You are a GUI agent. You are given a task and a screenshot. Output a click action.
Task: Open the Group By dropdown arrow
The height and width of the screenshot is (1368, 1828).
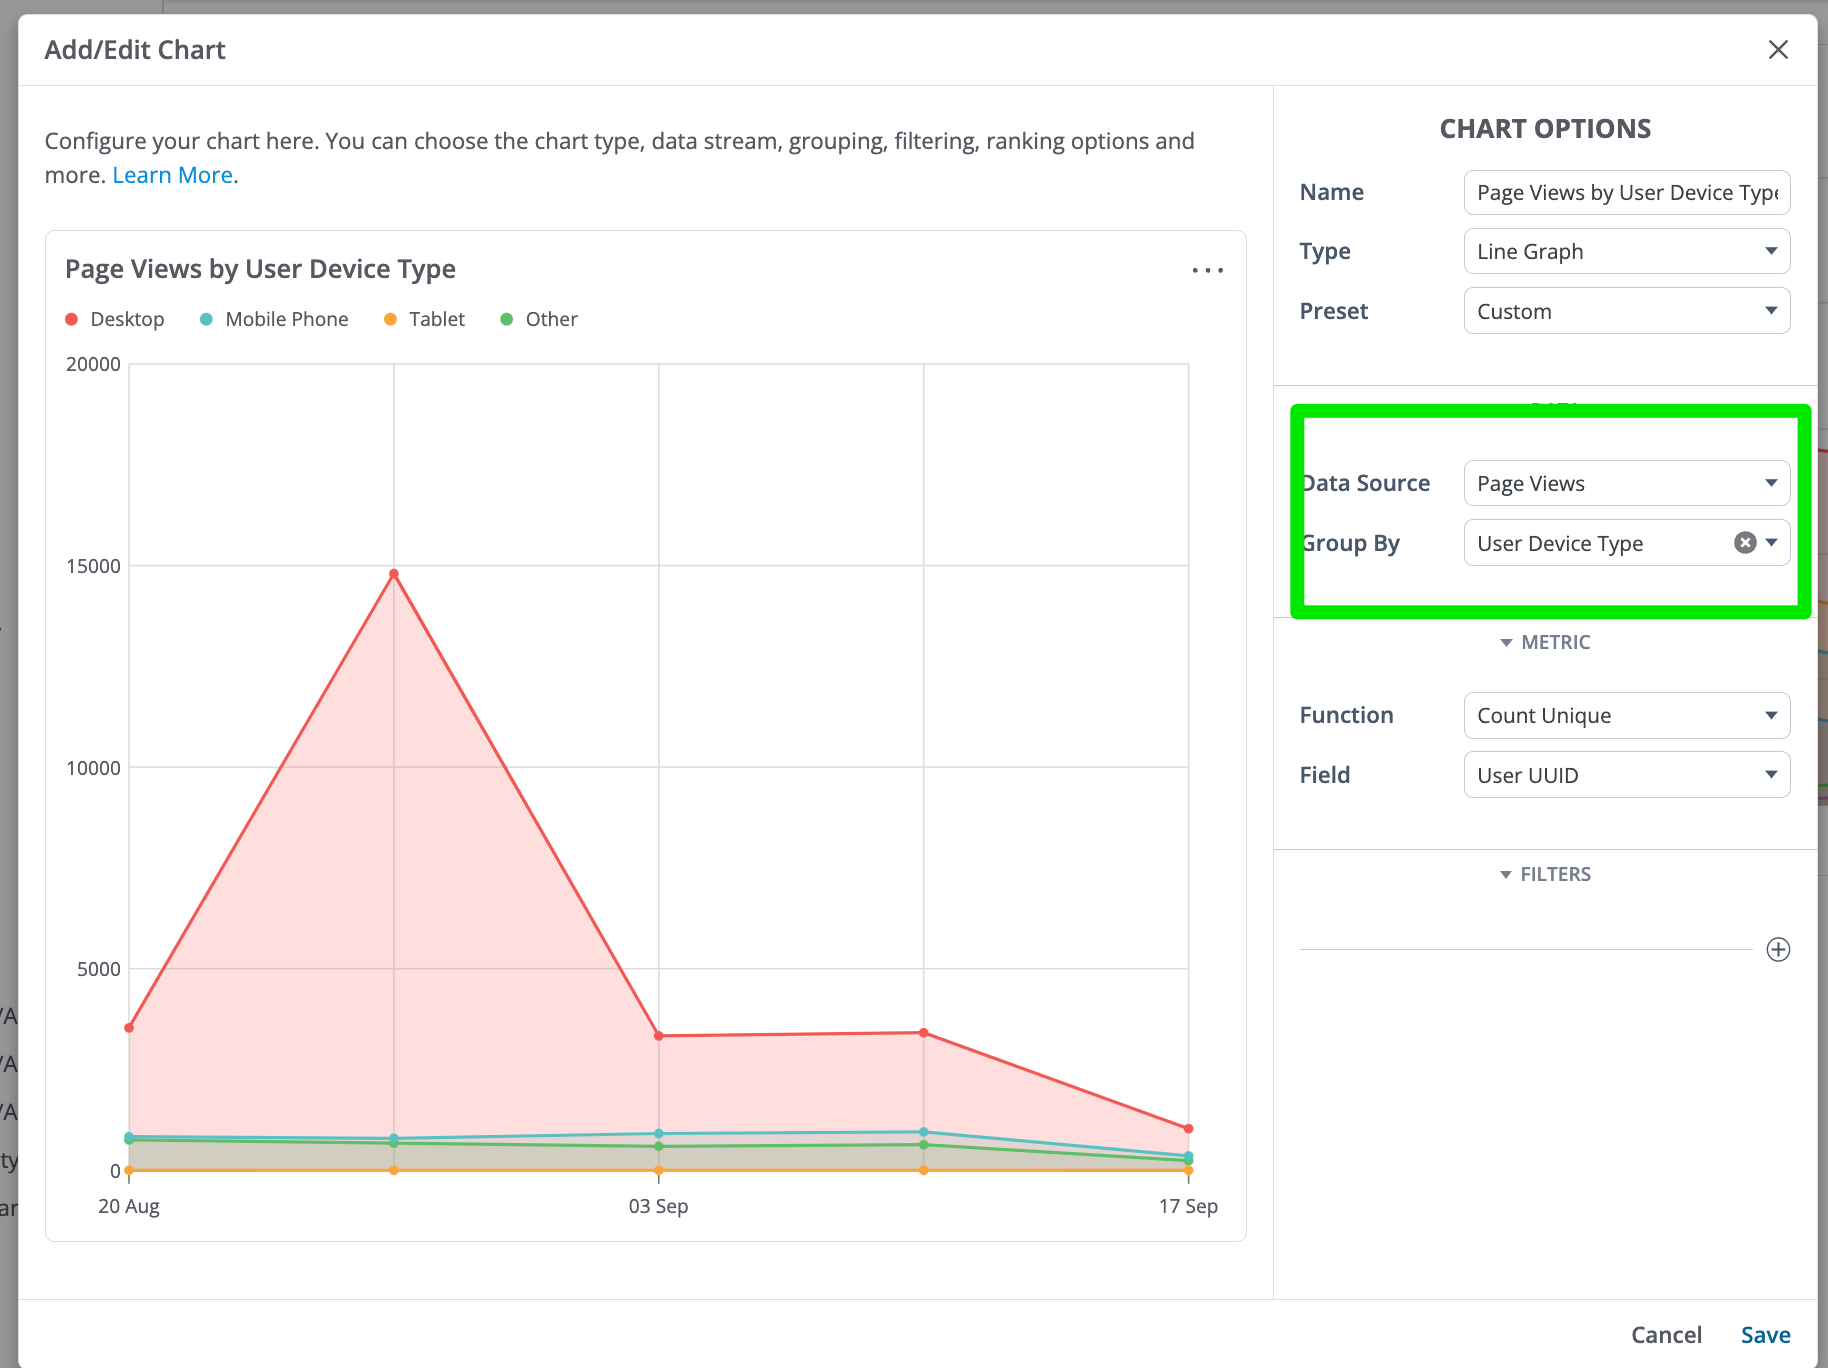(x=1772, y=543)
